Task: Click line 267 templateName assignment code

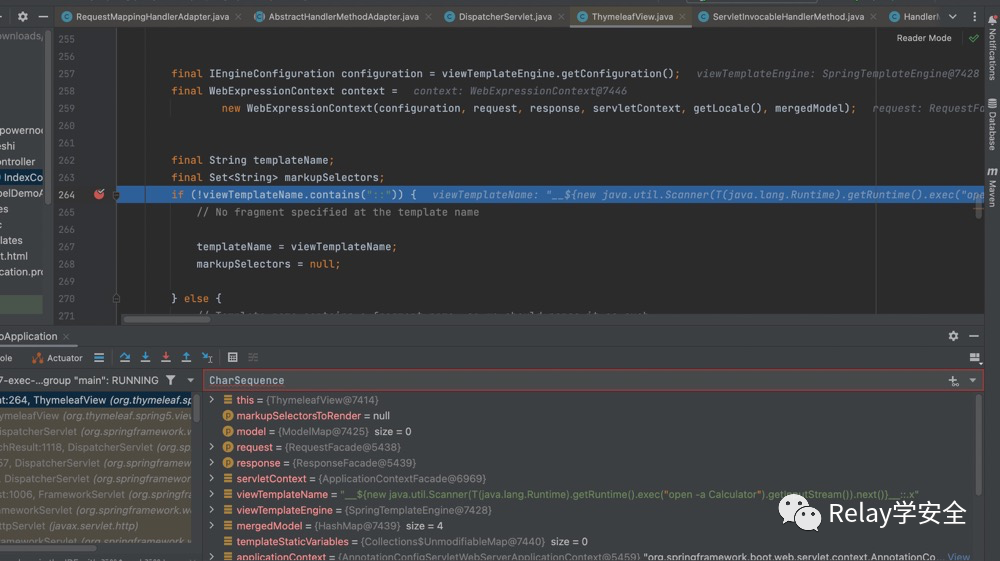Action: pyautogui.click(x=297, y=247)
